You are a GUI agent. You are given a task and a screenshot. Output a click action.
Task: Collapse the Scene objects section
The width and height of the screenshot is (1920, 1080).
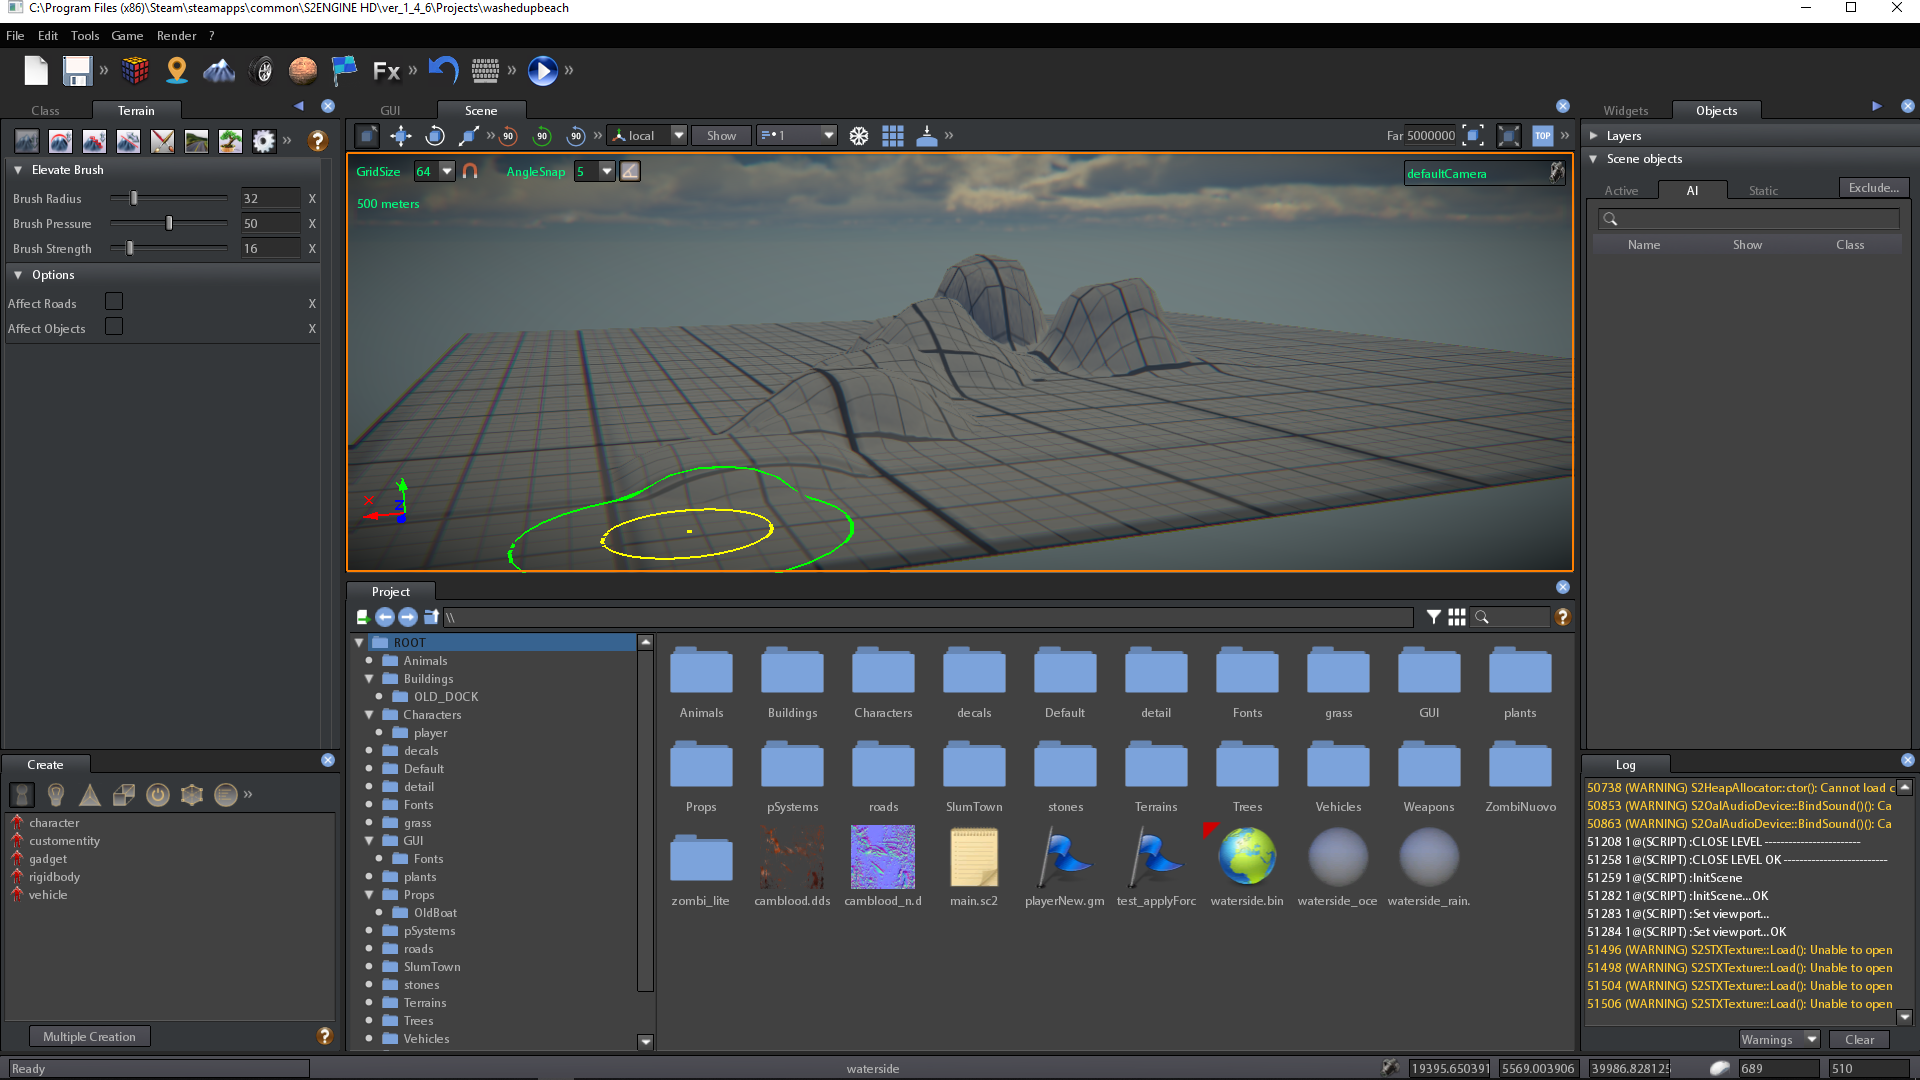[1594, 159]
